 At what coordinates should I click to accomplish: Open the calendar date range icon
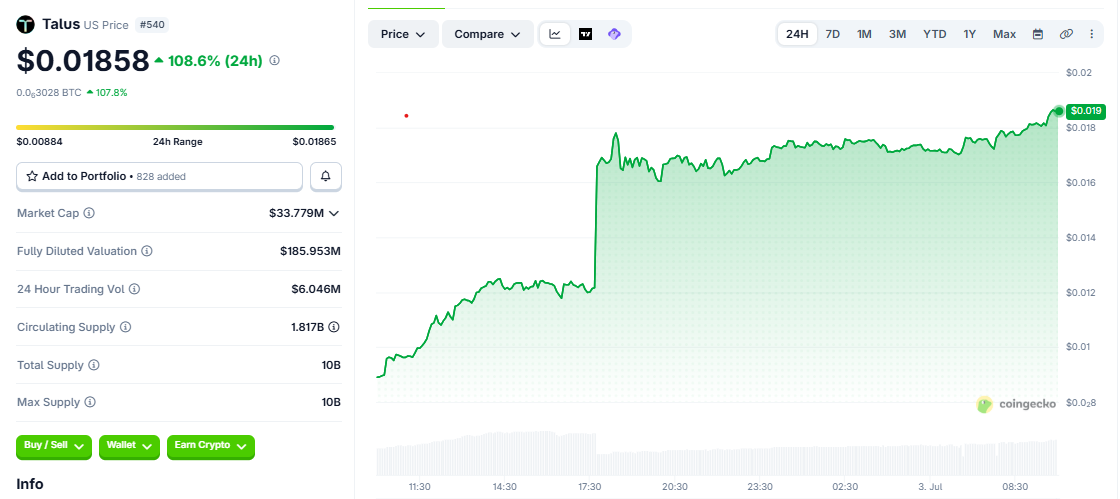1038,34
